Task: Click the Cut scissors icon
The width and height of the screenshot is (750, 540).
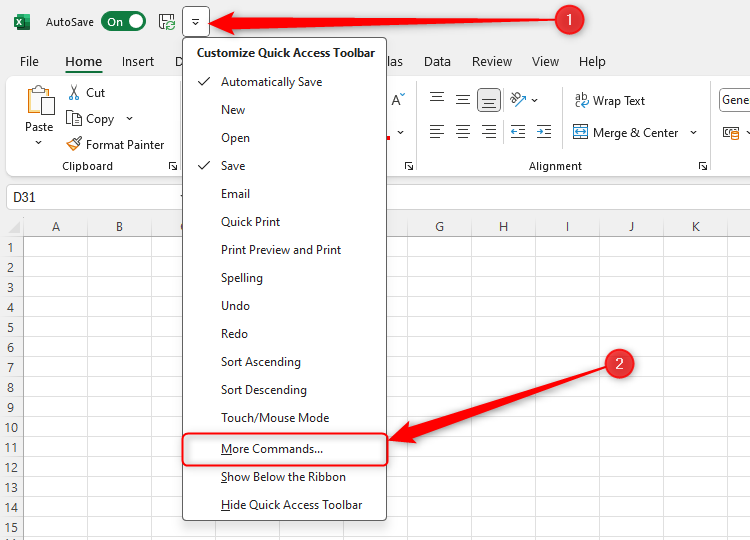Action: click(74, 93)
